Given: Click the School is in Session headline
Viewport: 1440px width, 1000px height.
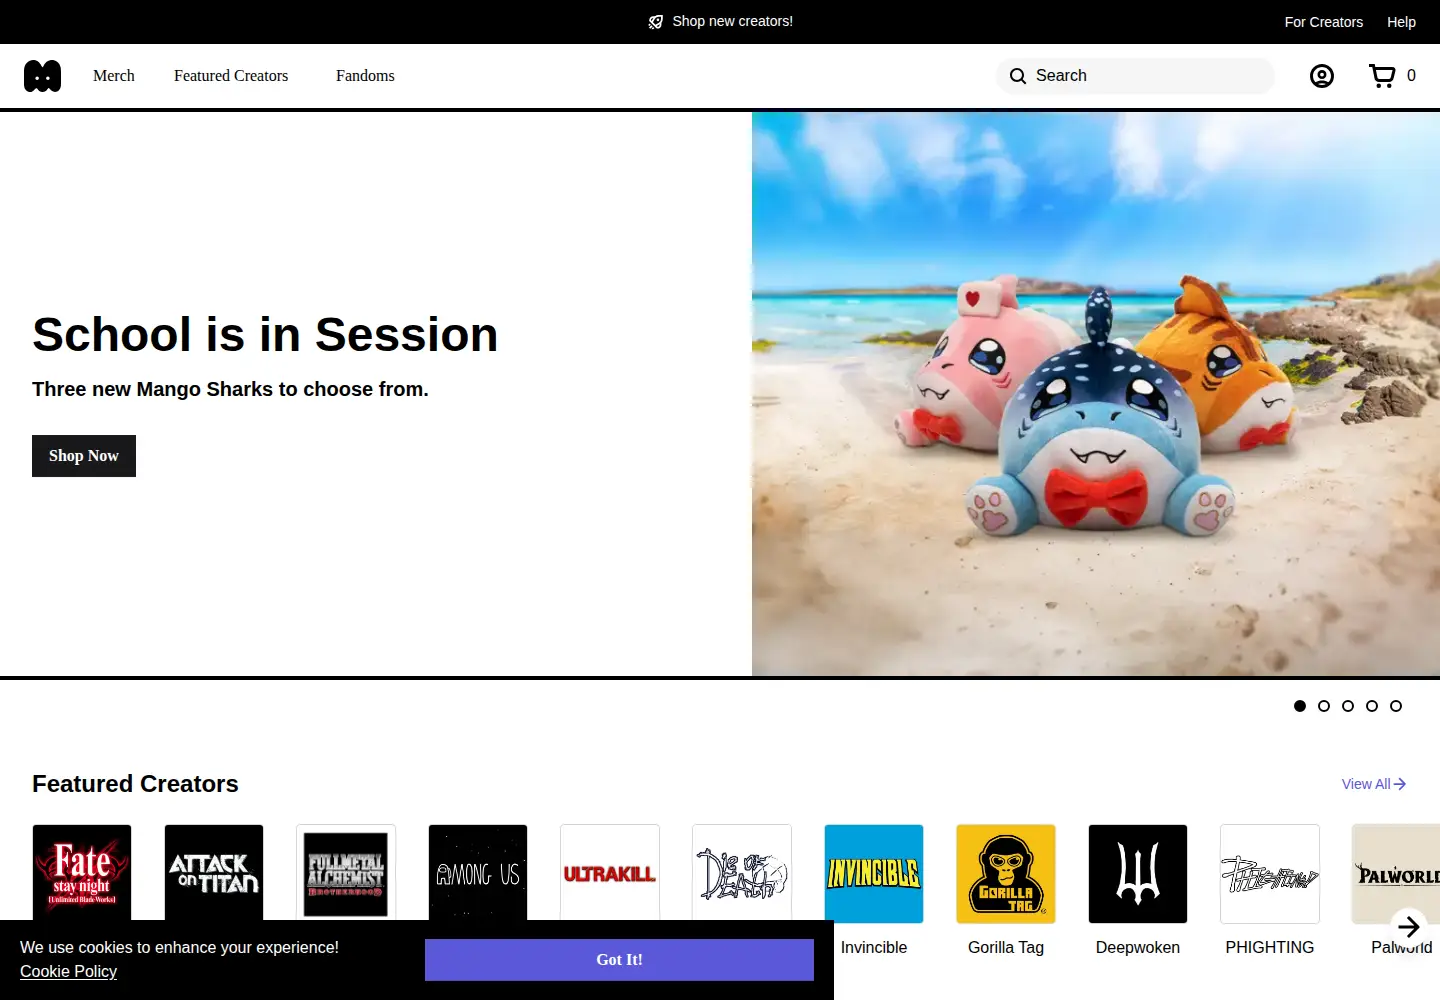Looking at the screenshot, I should pos(265,335).
